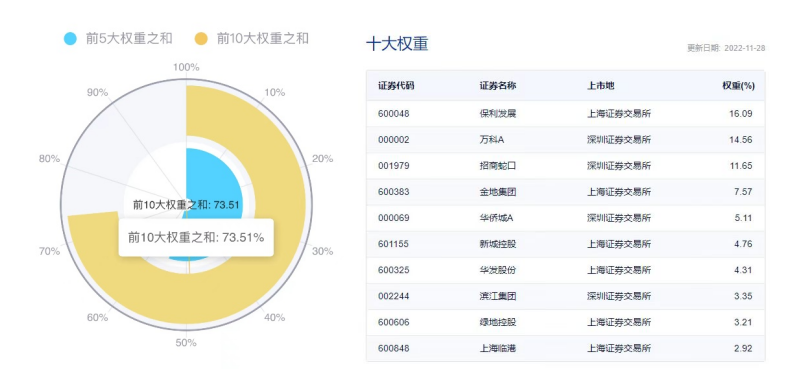Viewport: 805px width, 385px height.
Task: Select security code 600383
Action: [x=393, y=192]
